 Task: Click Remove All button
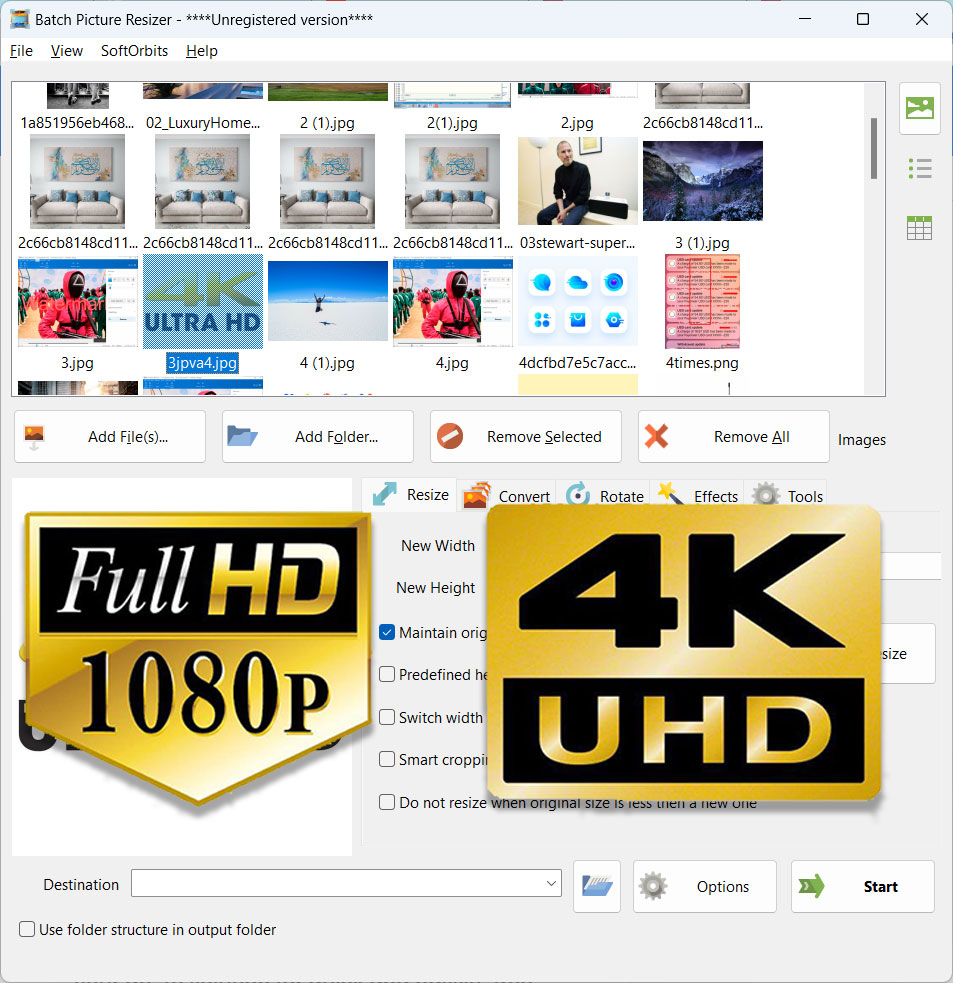(734, 436)
